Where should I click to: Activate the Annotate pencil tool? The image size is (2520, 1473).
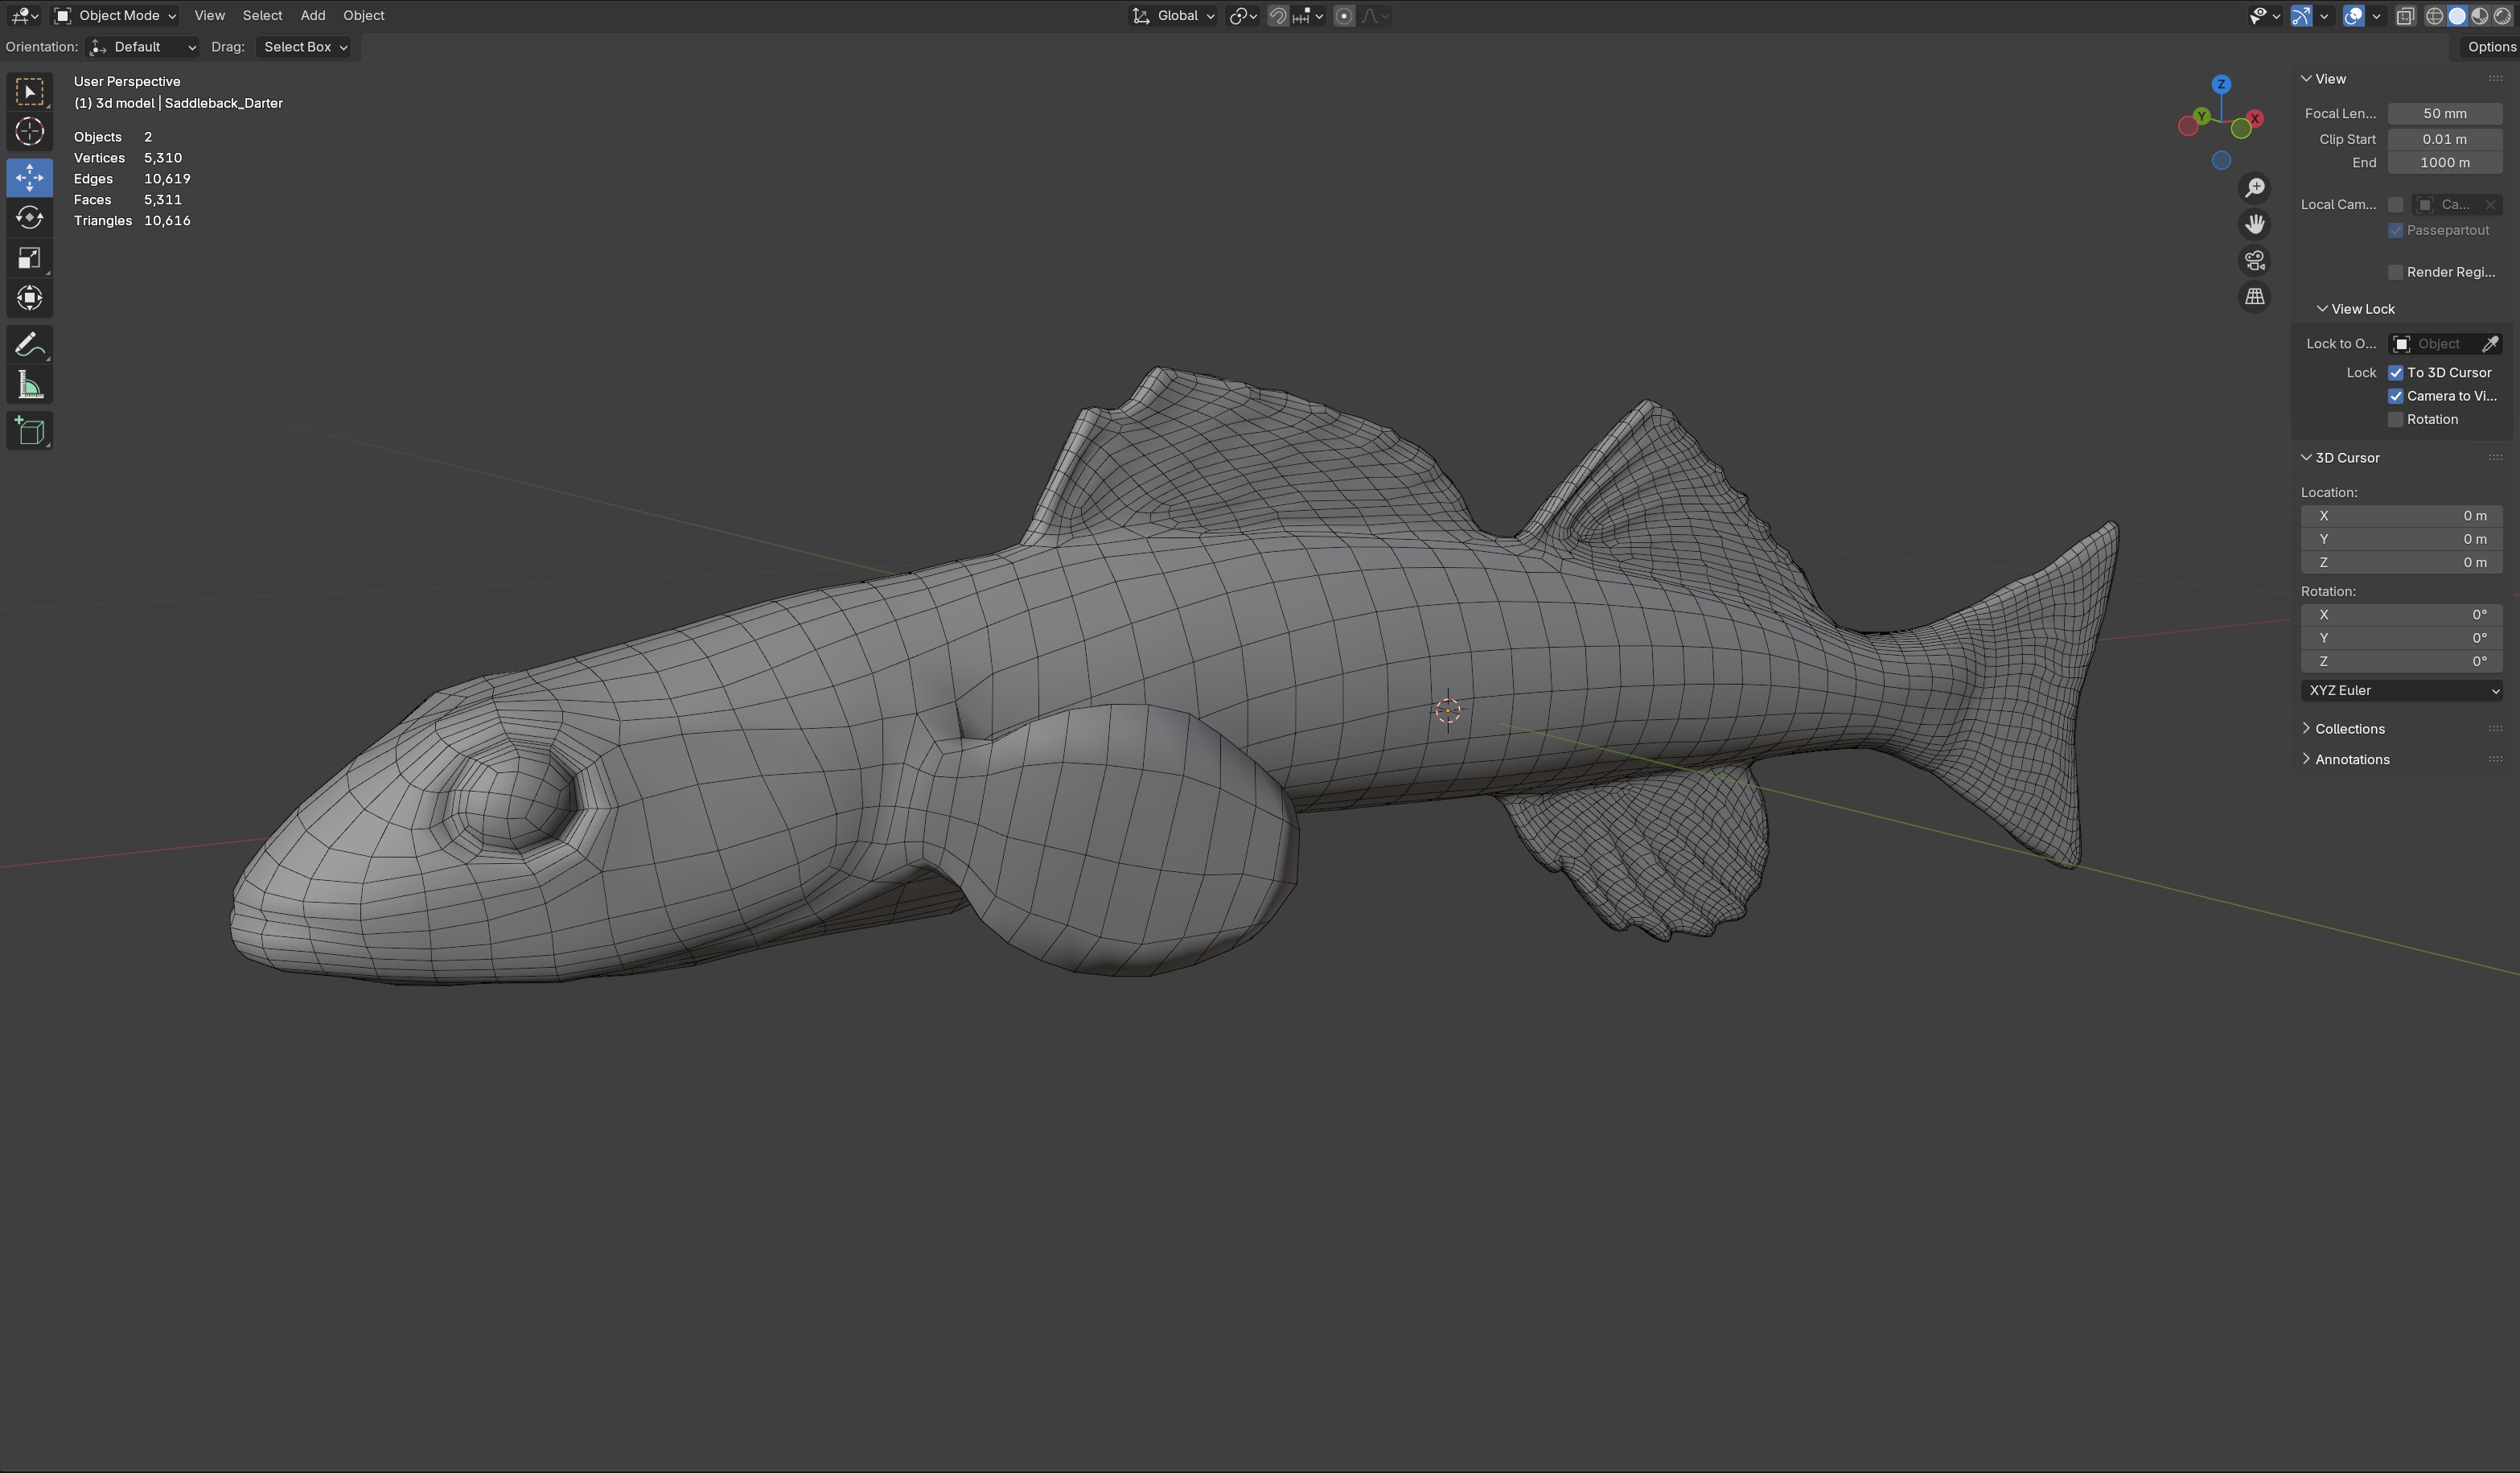coord(29,345)
